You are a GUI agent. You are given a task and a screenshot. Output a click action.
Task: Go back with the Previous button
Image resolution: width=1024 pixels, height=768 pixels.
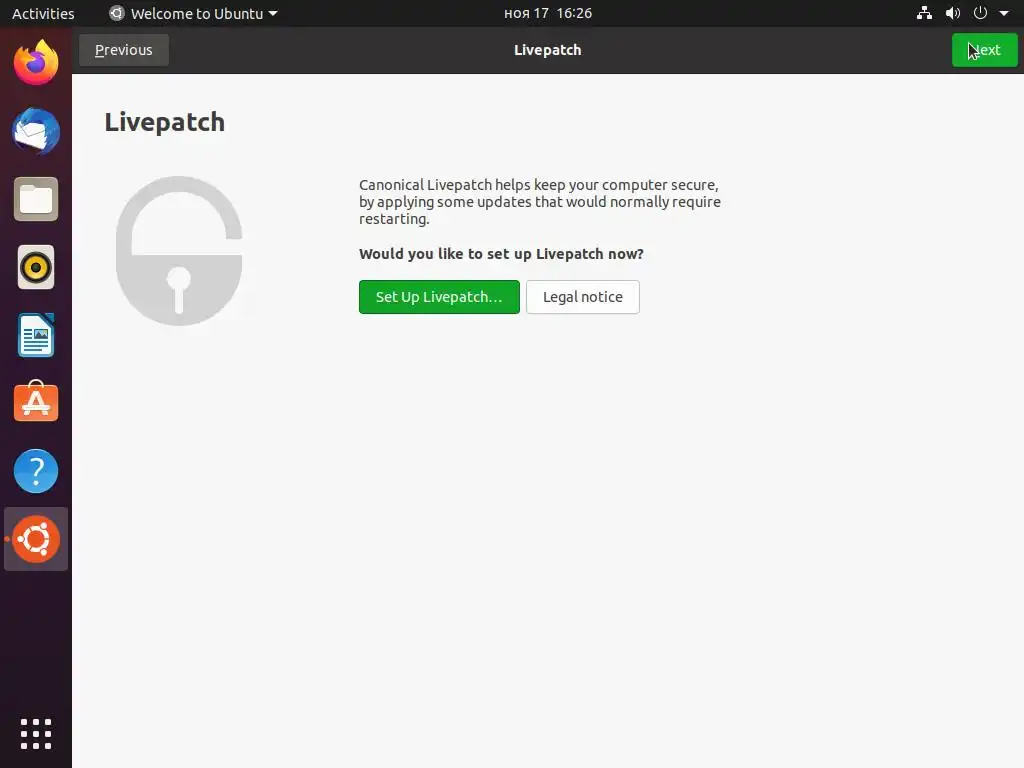tap(123, 50)
